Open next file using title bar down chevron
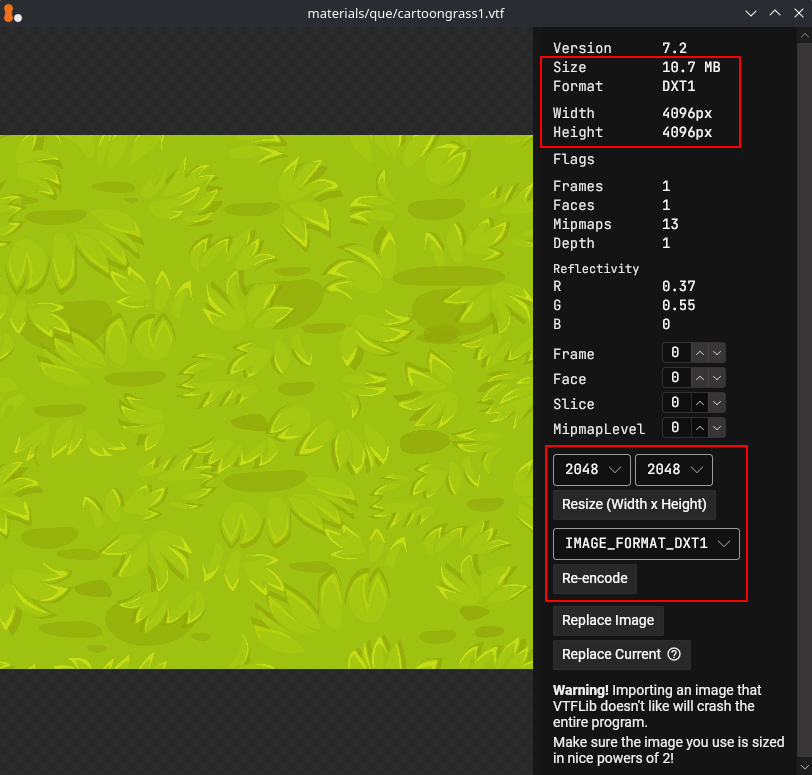 pos(753,14)
